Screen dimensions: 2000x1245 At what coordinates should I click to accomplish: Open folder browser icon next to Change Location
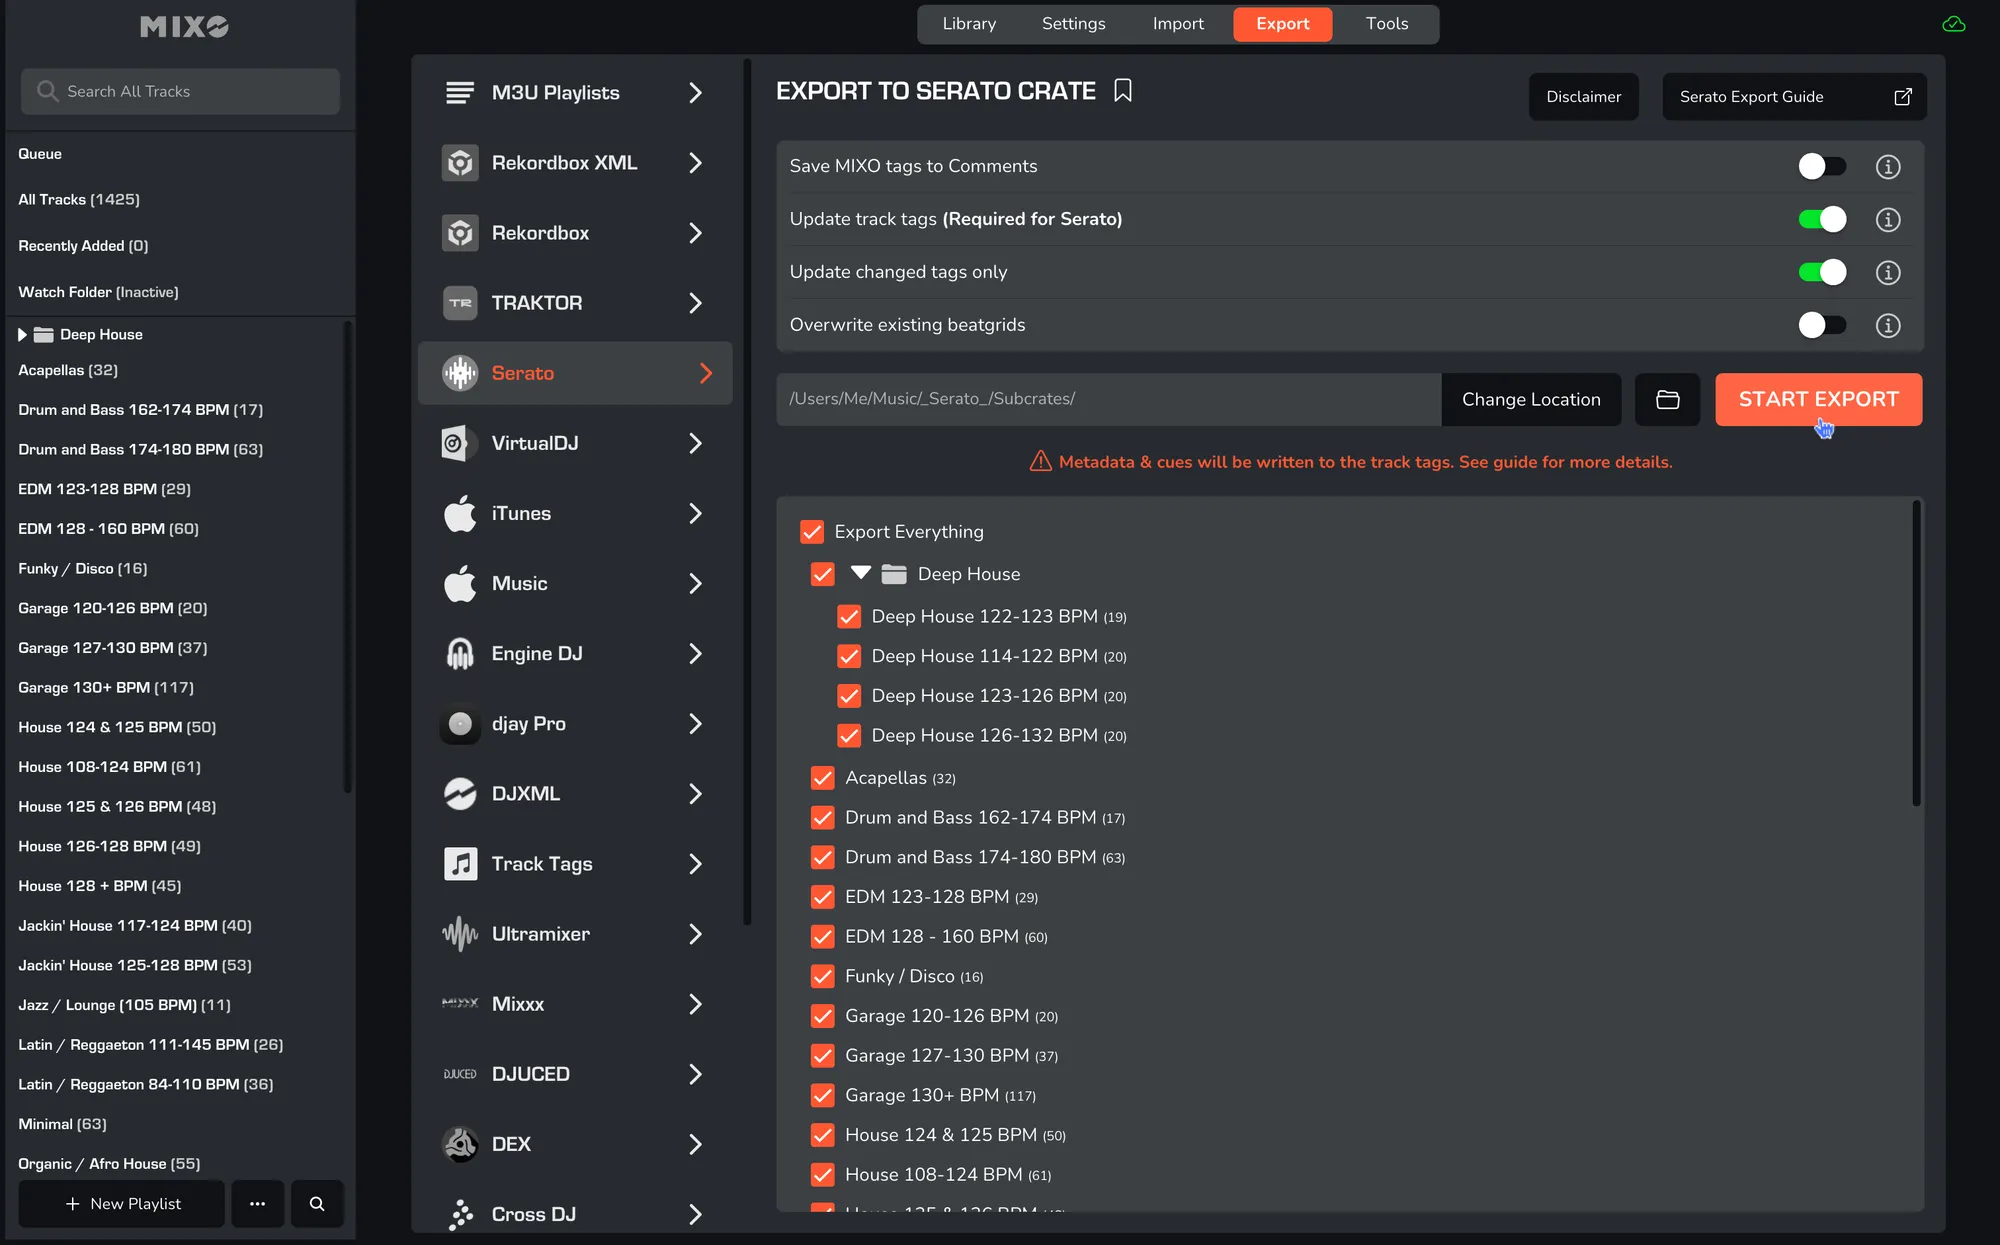(x=1667, y=400)
